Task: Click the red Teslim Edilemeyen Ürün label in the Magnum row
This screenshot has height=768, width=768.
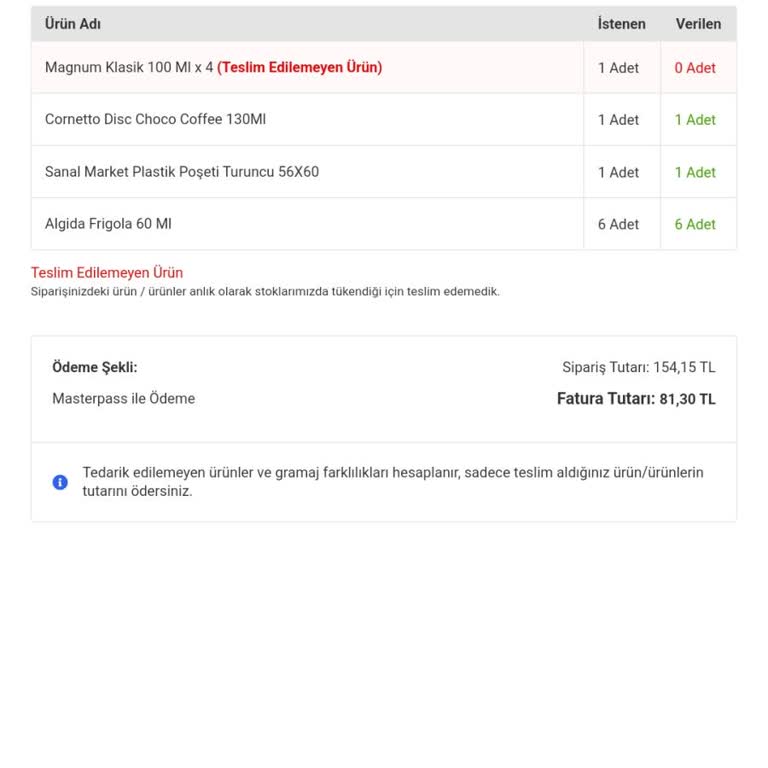Action: 299,67
